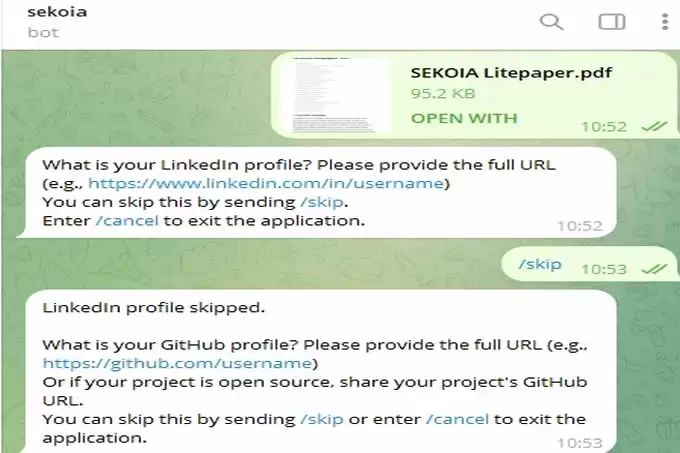This screenshot has width=680, height=453.
Task: Click the read checkmarks on PDF message
Action: click(x=654, y=127)
